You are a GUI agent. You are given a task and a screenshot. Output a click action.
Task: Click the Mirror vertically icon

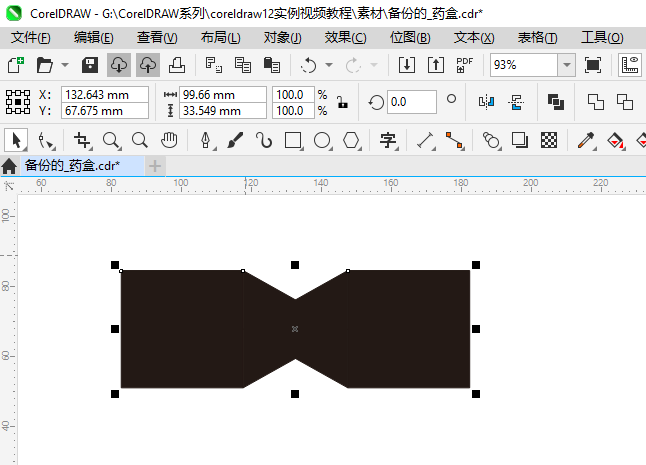coord(516,102)
